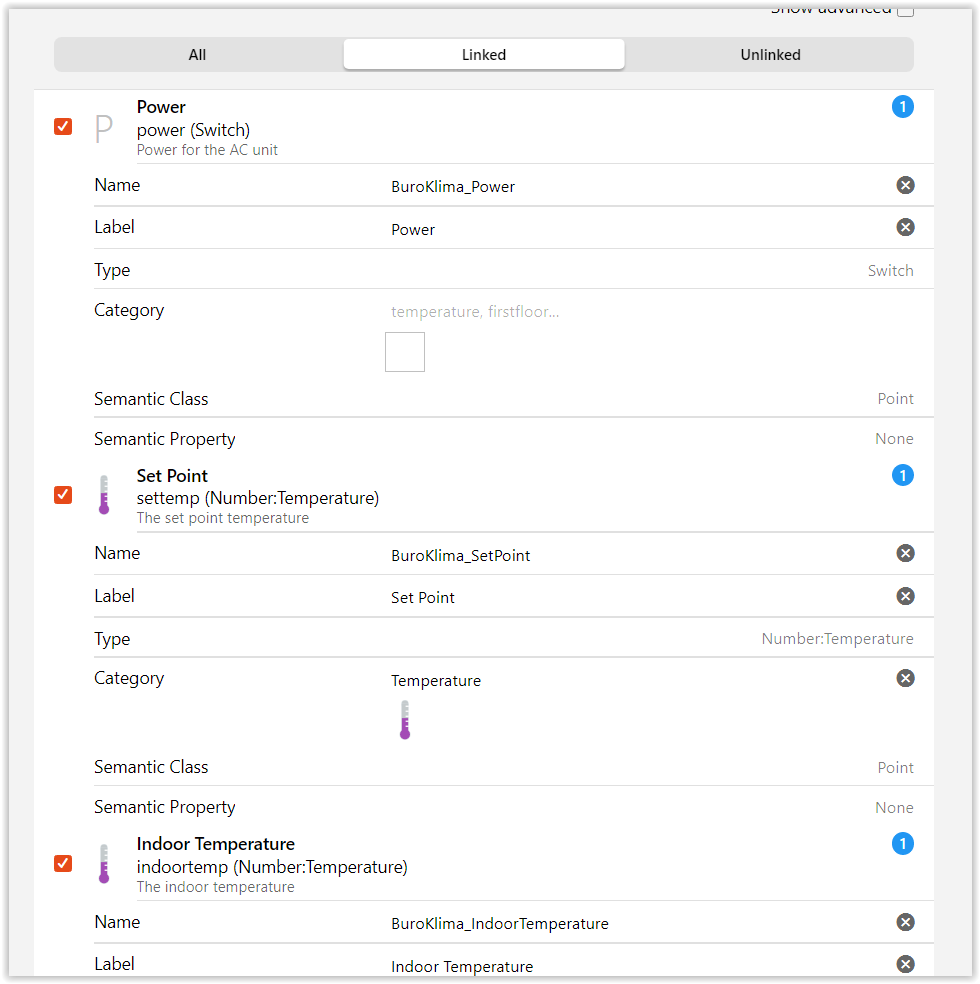Click the empty Power category icon preview
Screen dimensions: 980x984
coord(405,352)
